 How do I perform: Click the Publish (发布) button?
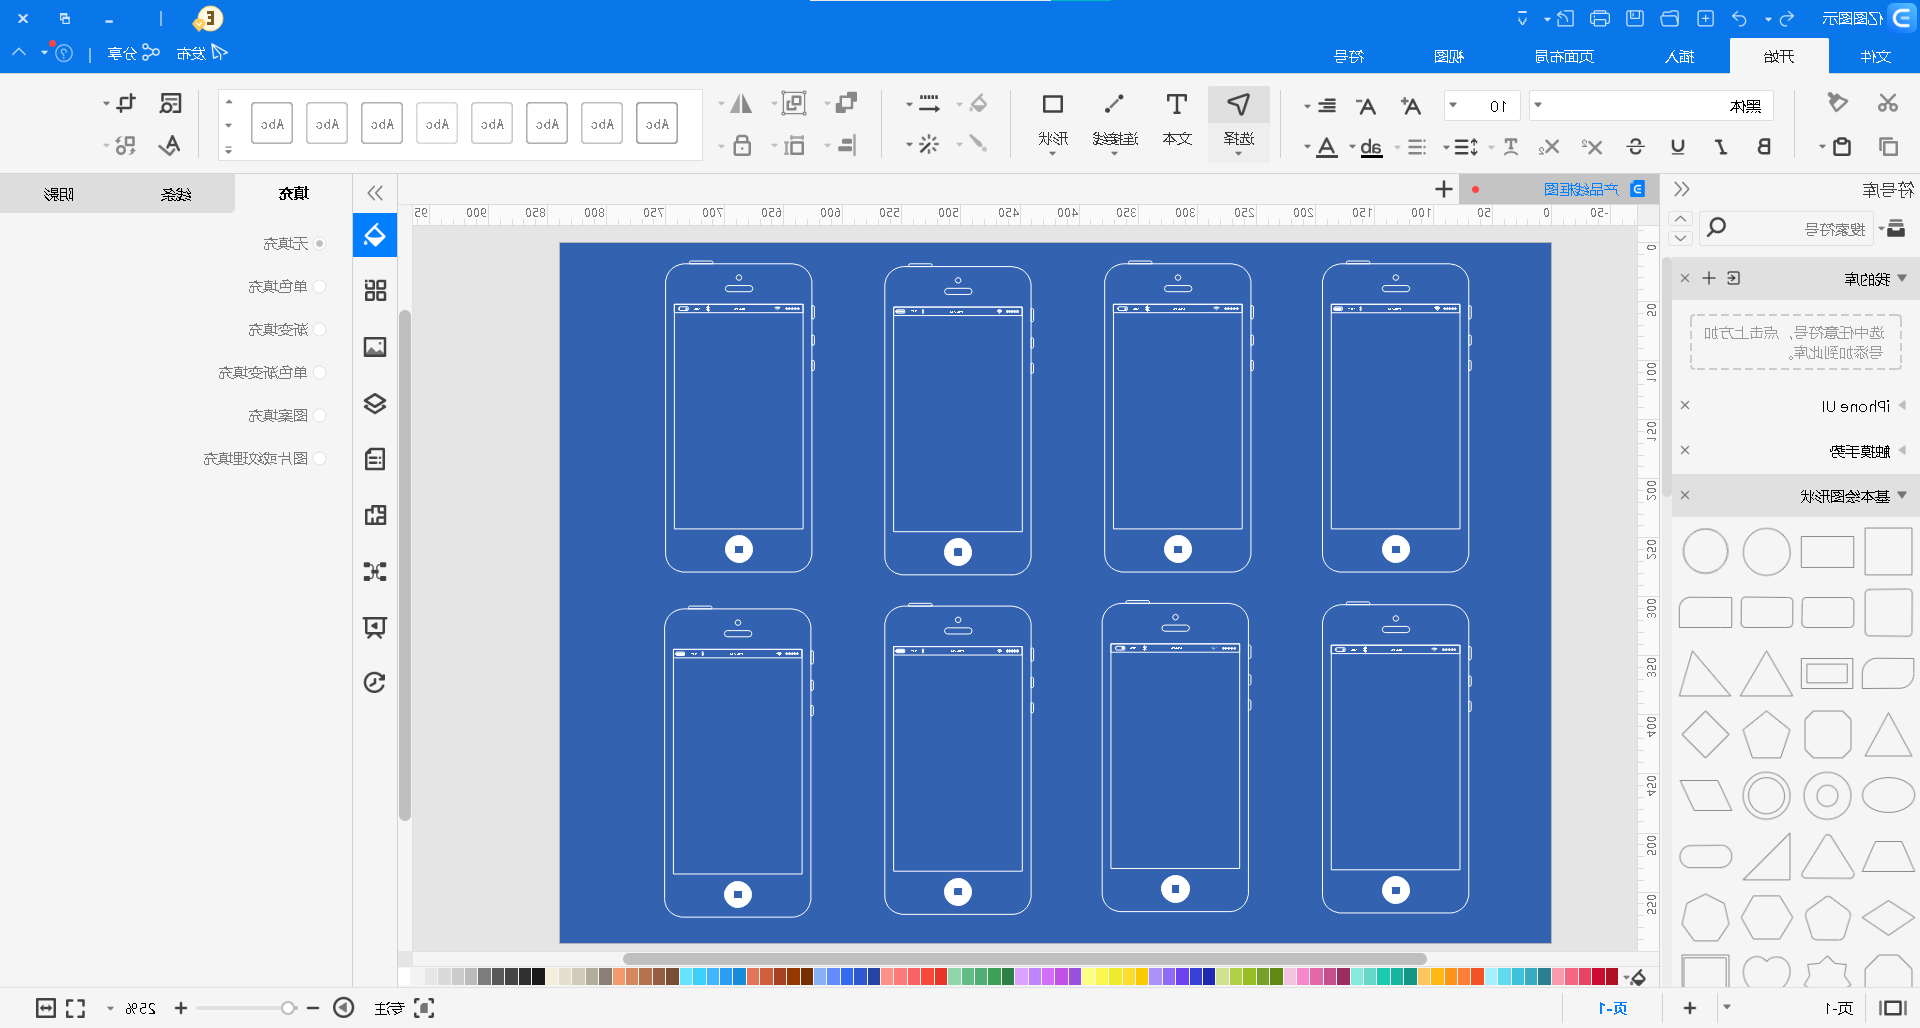pos(202,53)
